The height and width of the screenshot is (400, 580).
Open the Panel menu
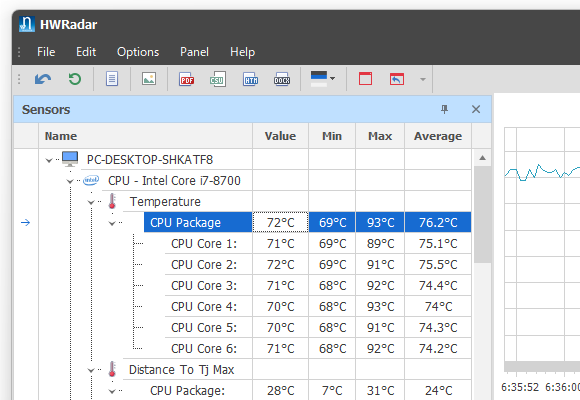[x=194, y=52]
